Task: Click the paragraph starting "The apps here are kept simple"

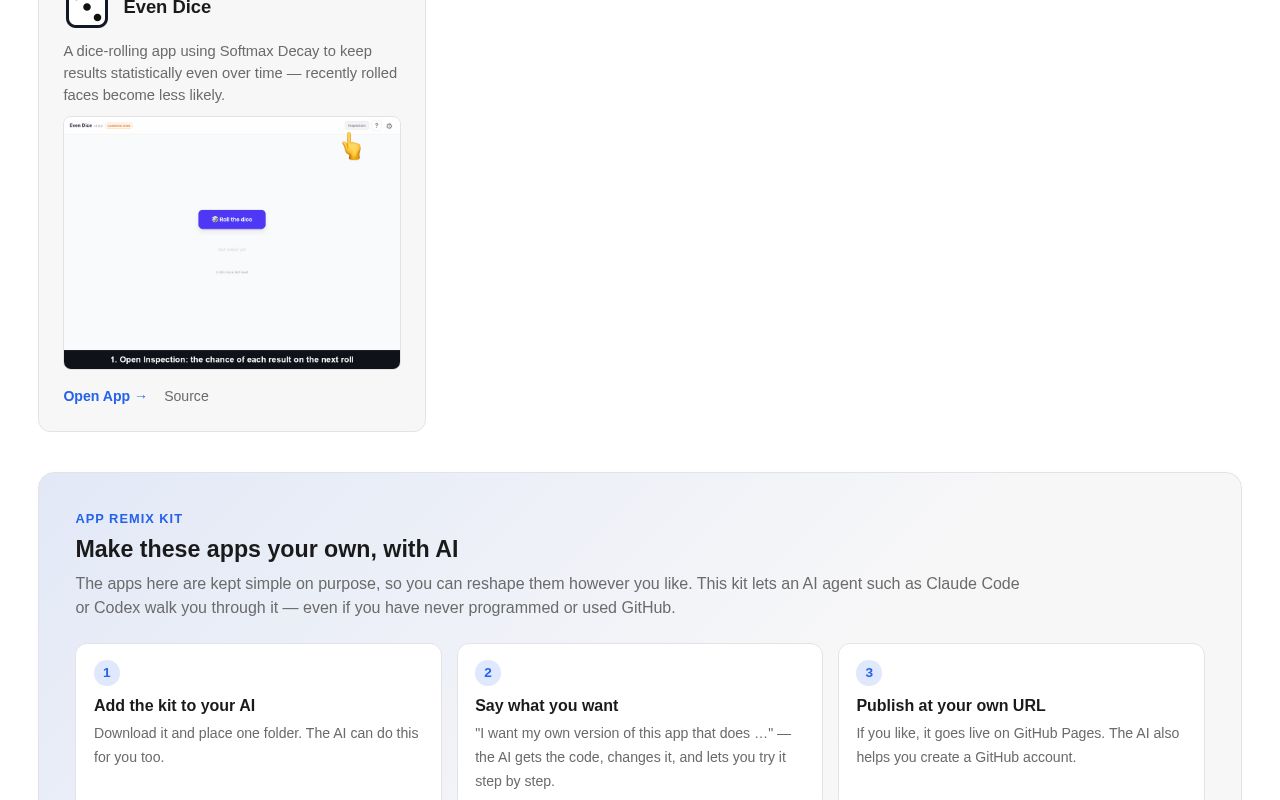Action: pyautogui.click(x=548, y=595)
